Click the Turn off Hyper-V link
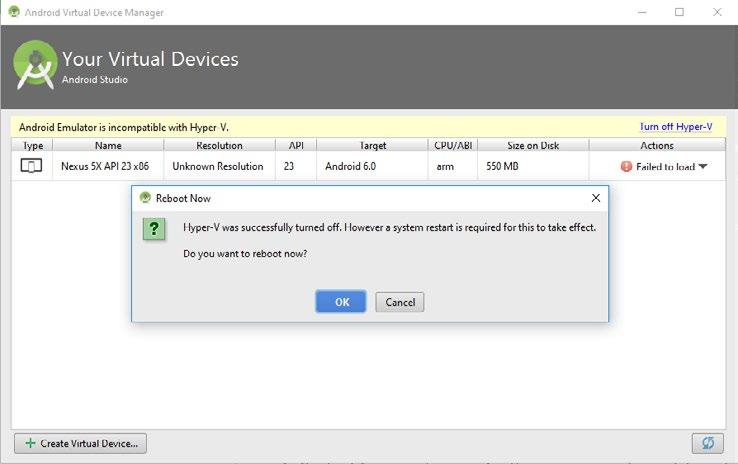Image resolution: width=738 pixels, height=464 pixels. click(x=676, y=127)
